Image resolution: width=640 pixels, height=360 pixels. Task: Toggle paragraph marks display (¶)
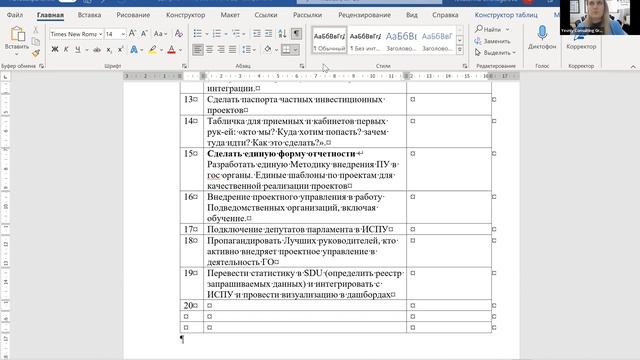click(x=296, y=34)
